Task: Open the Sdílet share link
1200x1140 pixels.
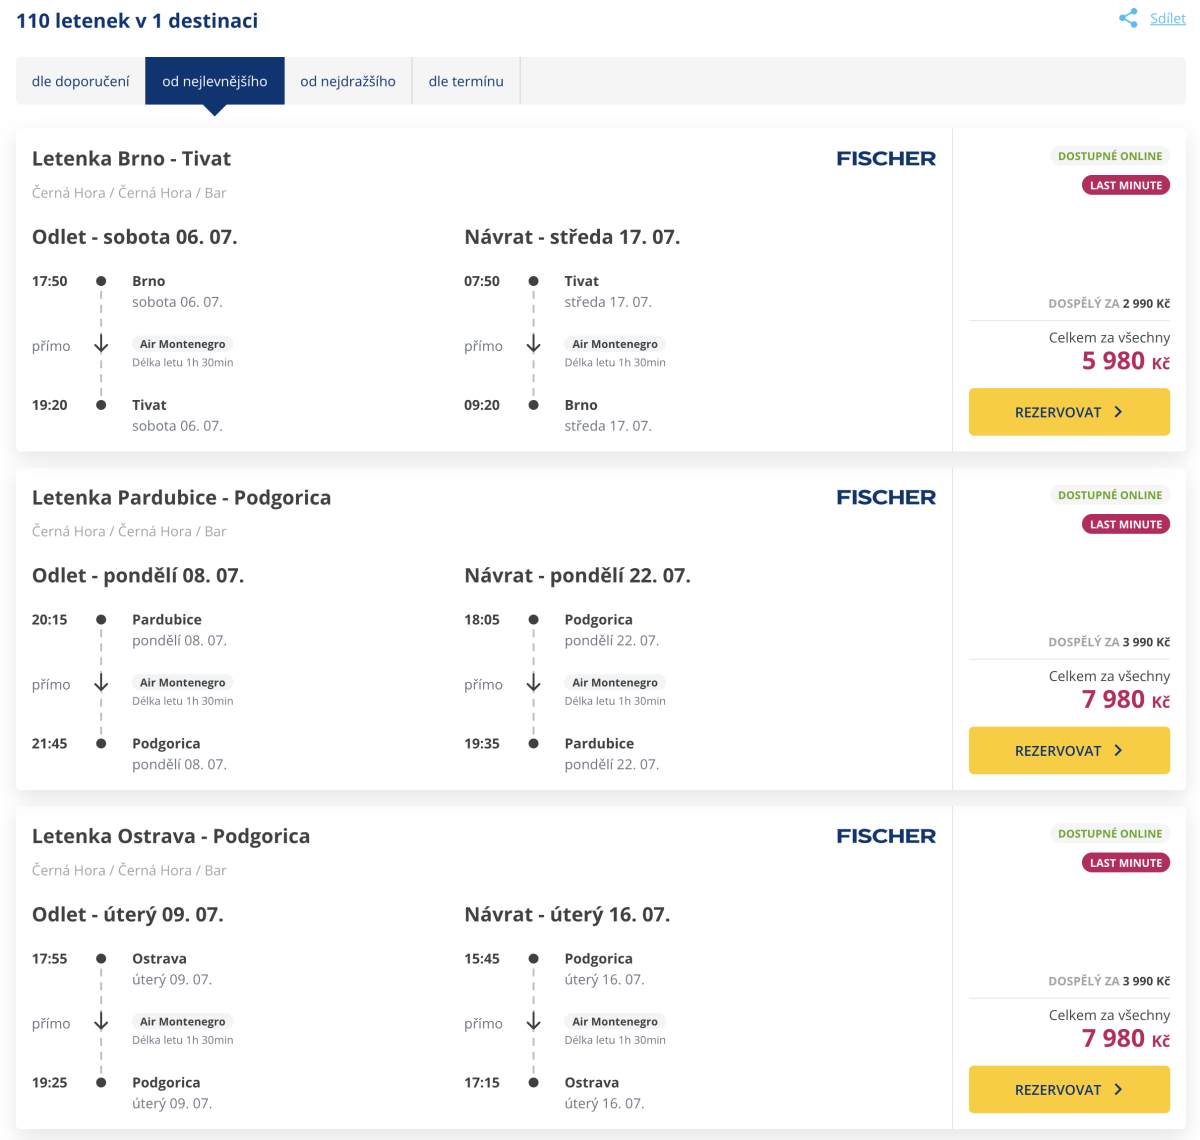Action: click(x=1167, y=18)
